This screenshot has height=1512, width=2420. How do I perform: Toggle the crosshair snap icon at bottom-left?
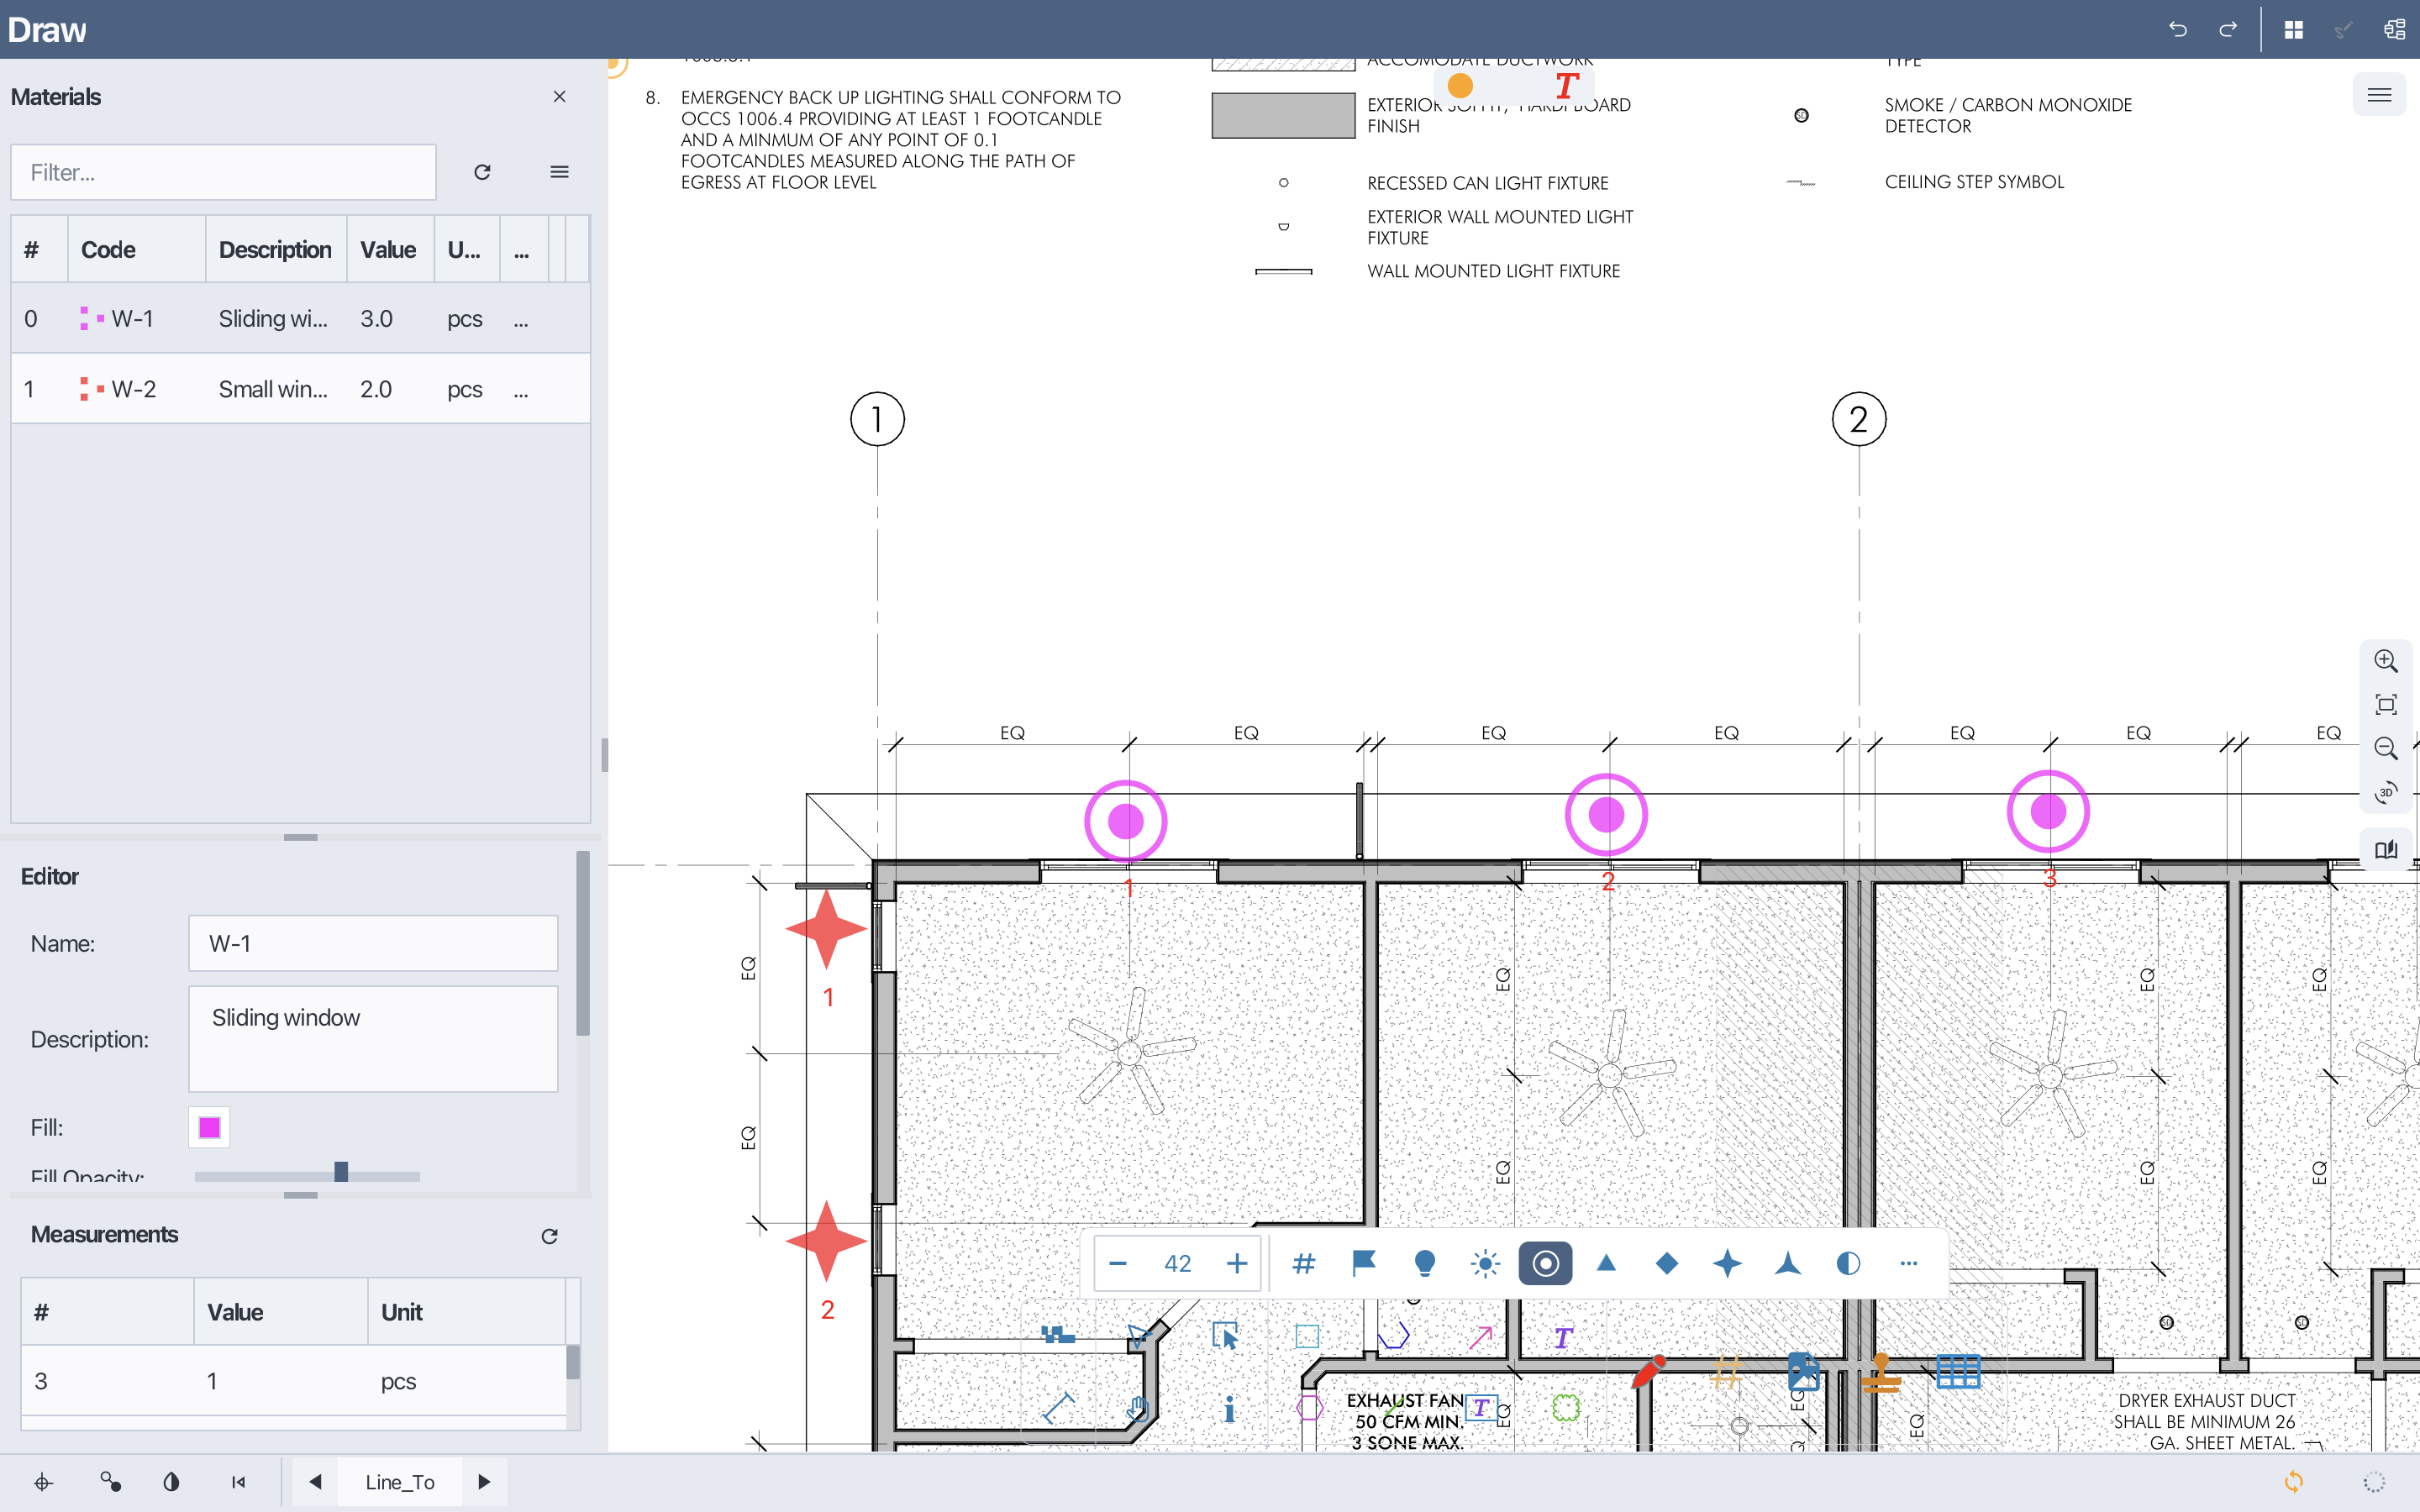(x=43, y=1482)
